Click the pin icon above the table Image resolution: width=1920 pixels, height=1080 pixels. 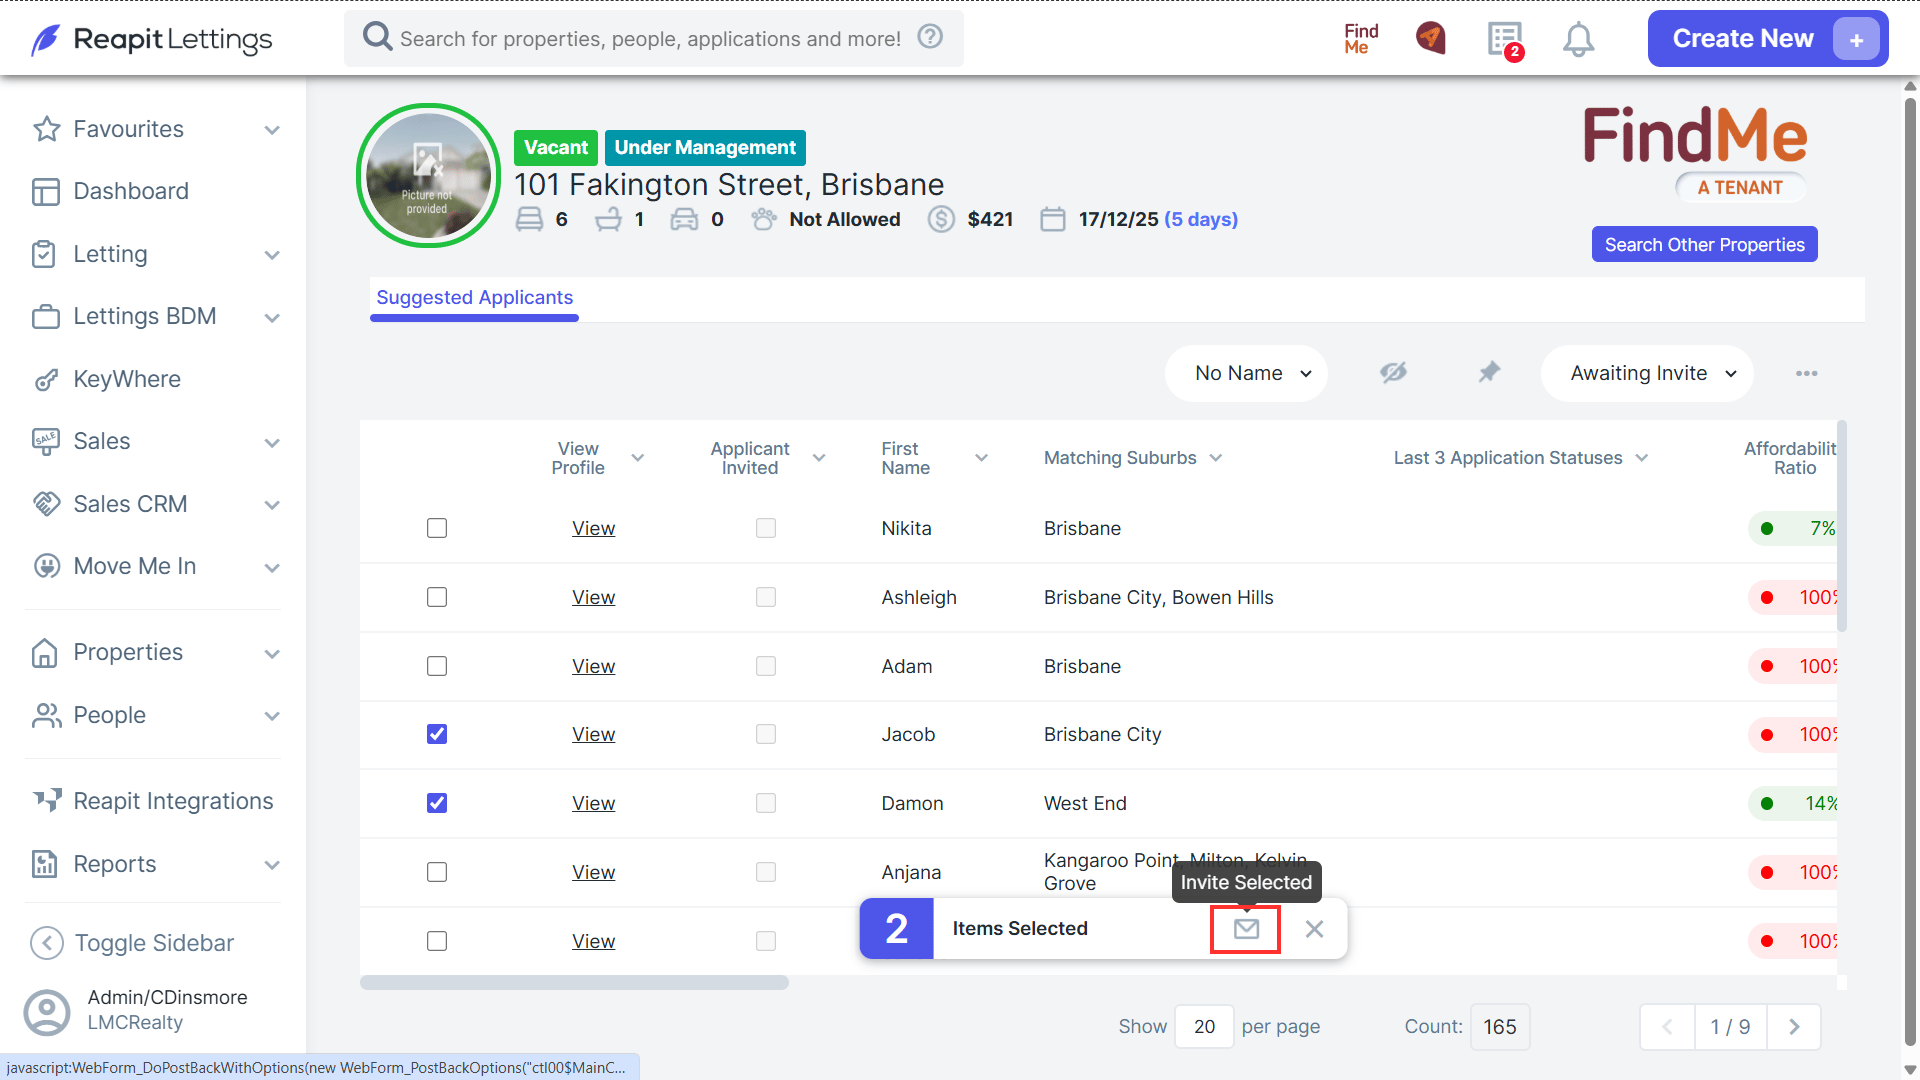tap(1489, 373)
